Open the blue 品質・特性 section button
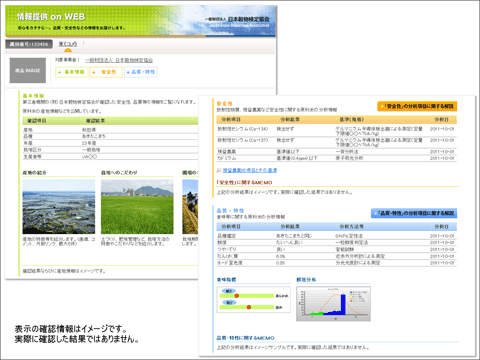This screenshot has width=480, height=360. pyautogui.click(x=141, y=72)
